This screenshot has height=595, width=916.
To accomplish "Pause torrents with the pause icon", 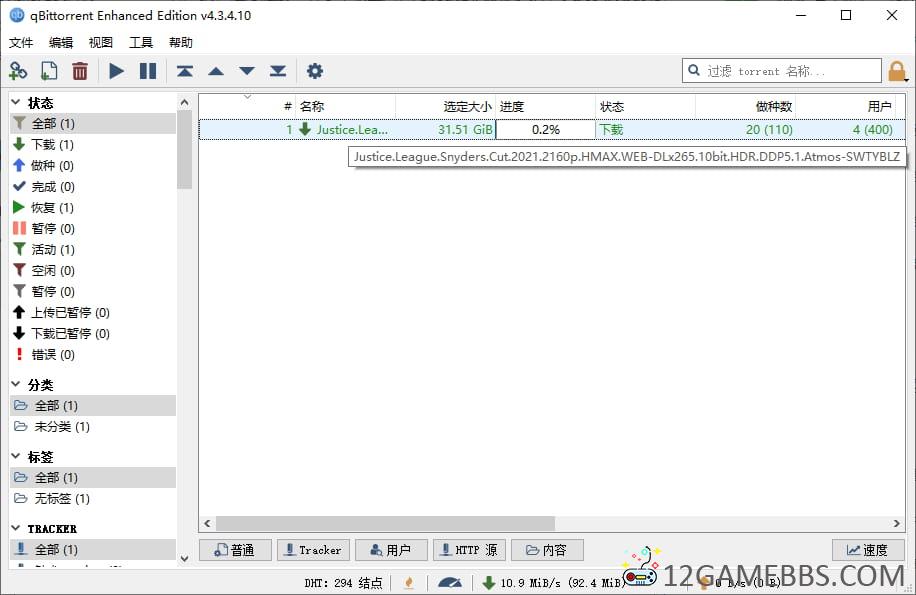I will 148,71.
